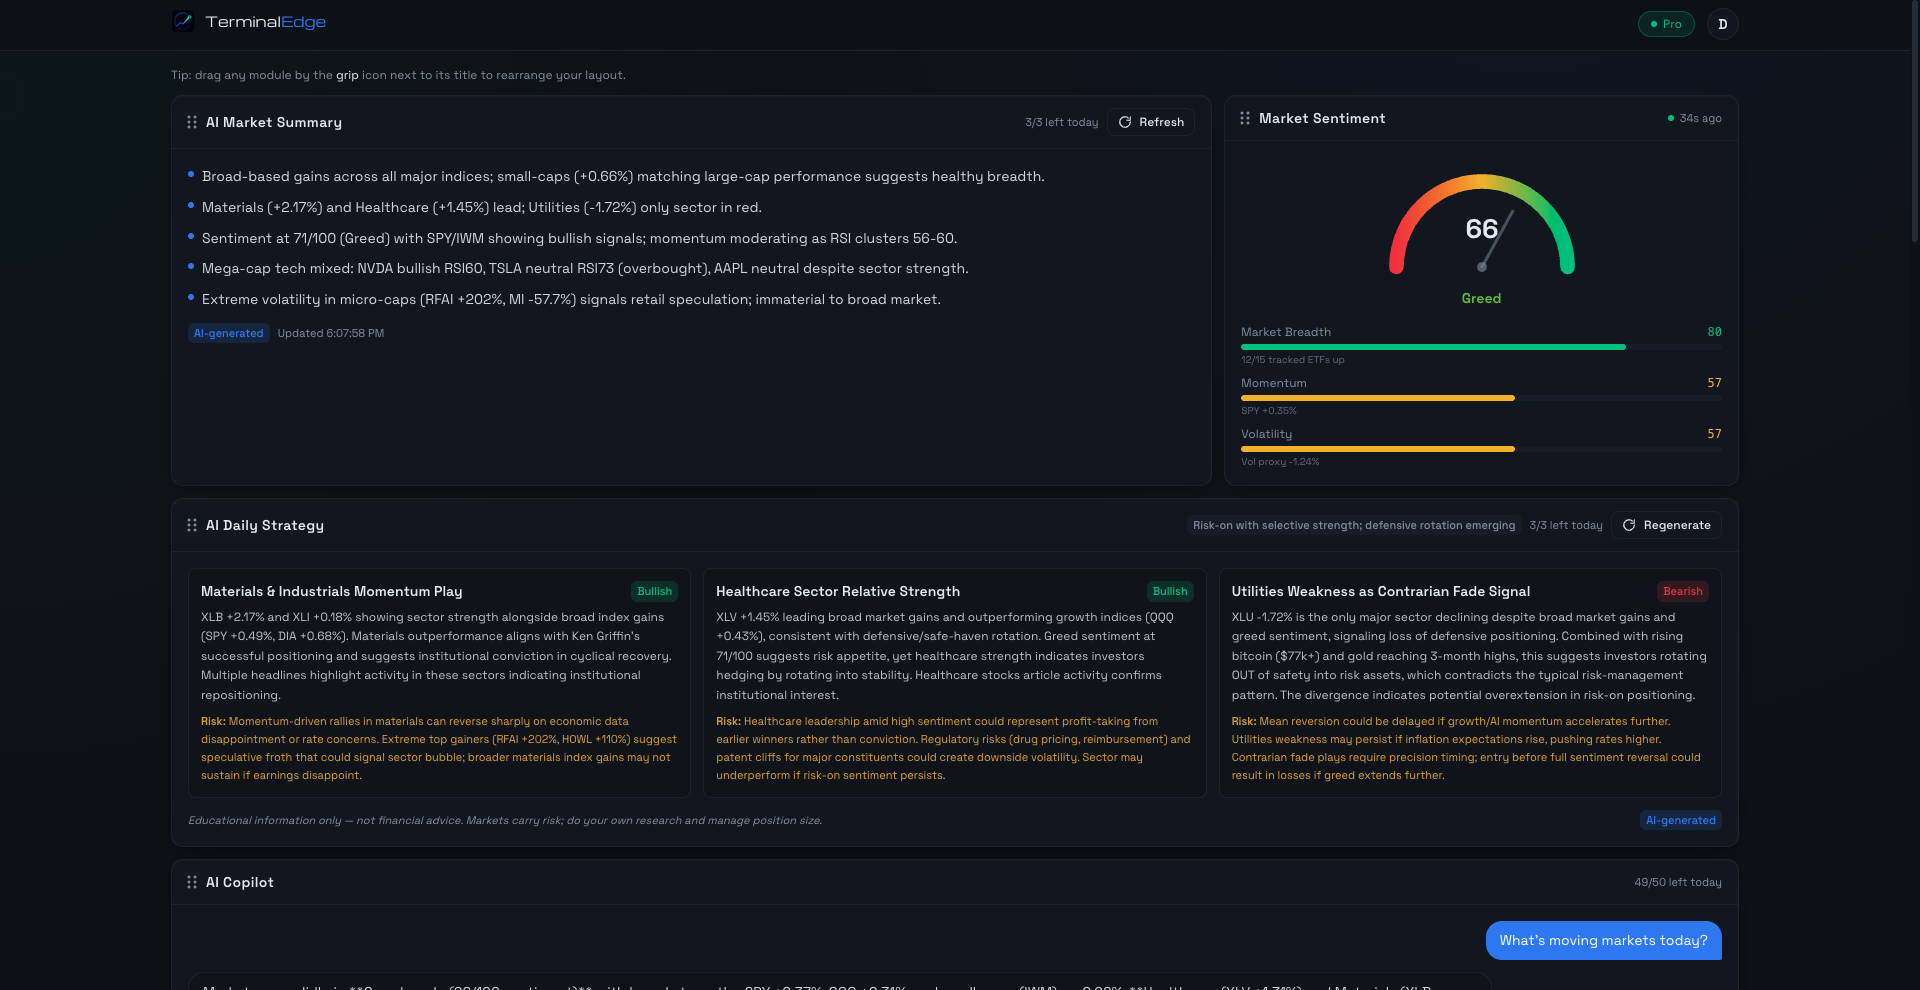Click the Momentum progress bar

coord(1481,398)
